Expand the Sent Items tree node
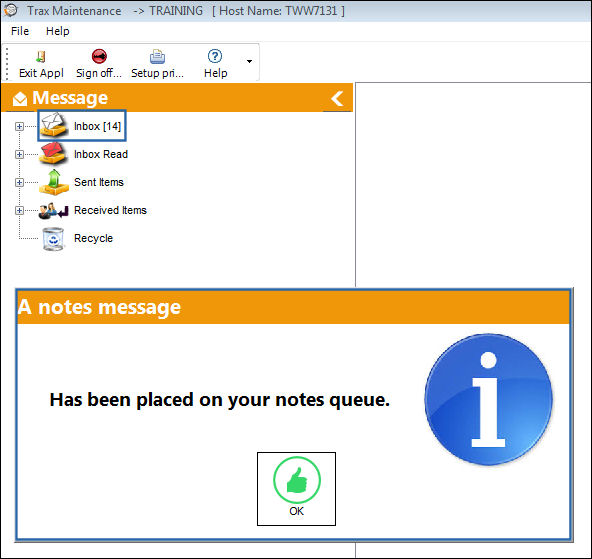Image resolution: width=592 pixels, height=559 pixels. tap(19, 182)
